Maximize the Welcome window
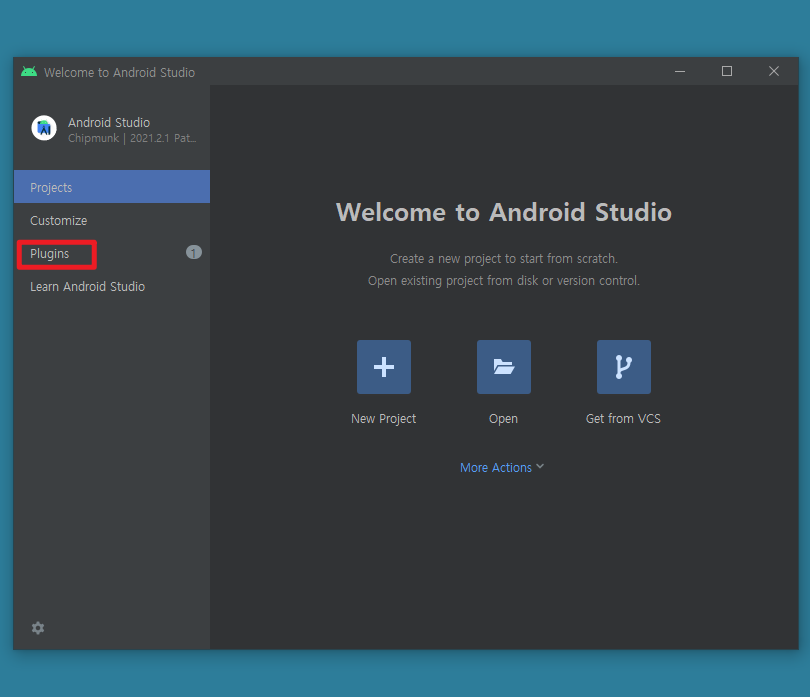Screen dimensions: 810x697 pos(727,71)
